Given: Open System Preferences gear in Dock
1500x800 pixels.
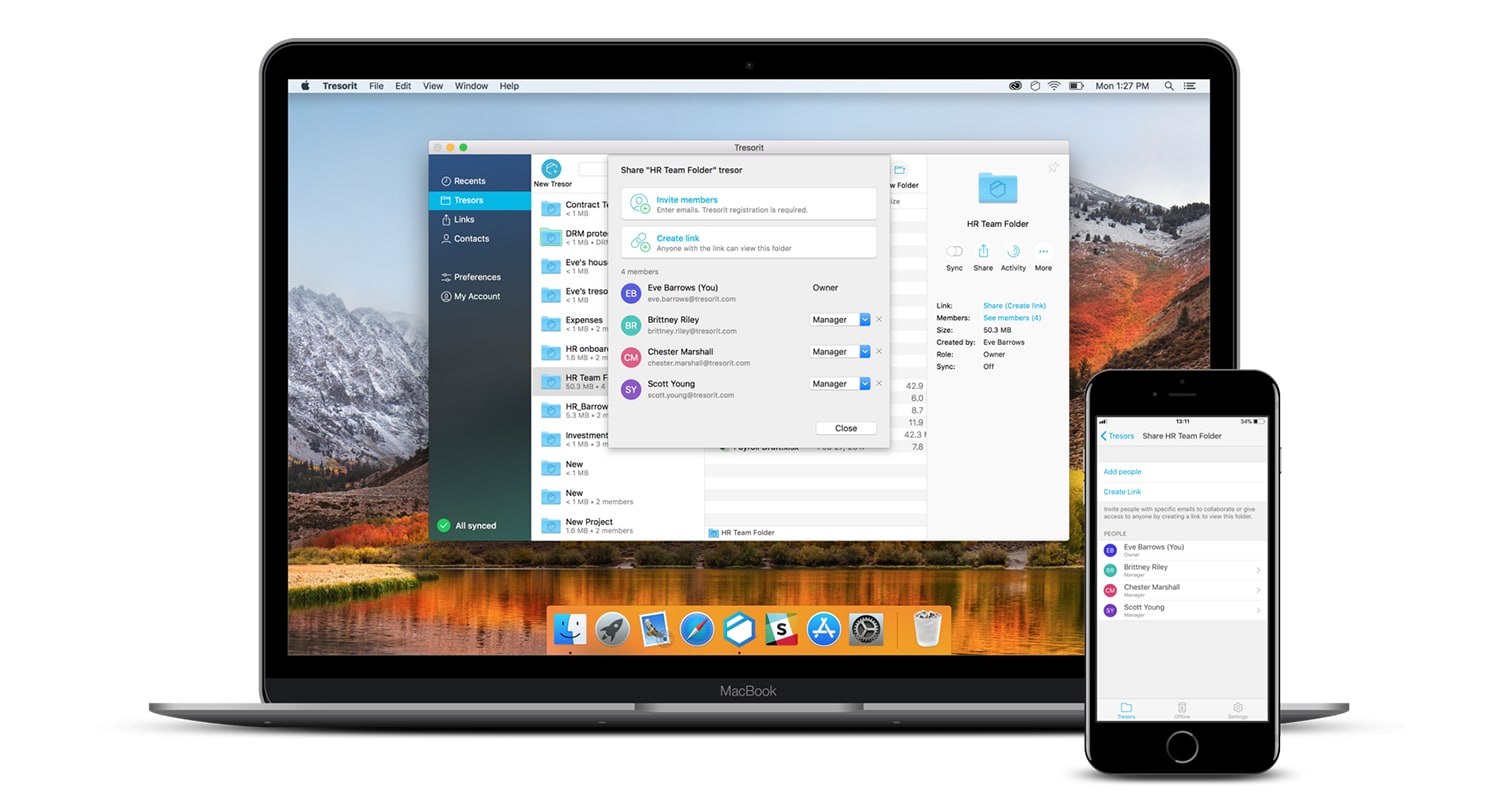Looking at the screenshot, I should click(865, 630).
